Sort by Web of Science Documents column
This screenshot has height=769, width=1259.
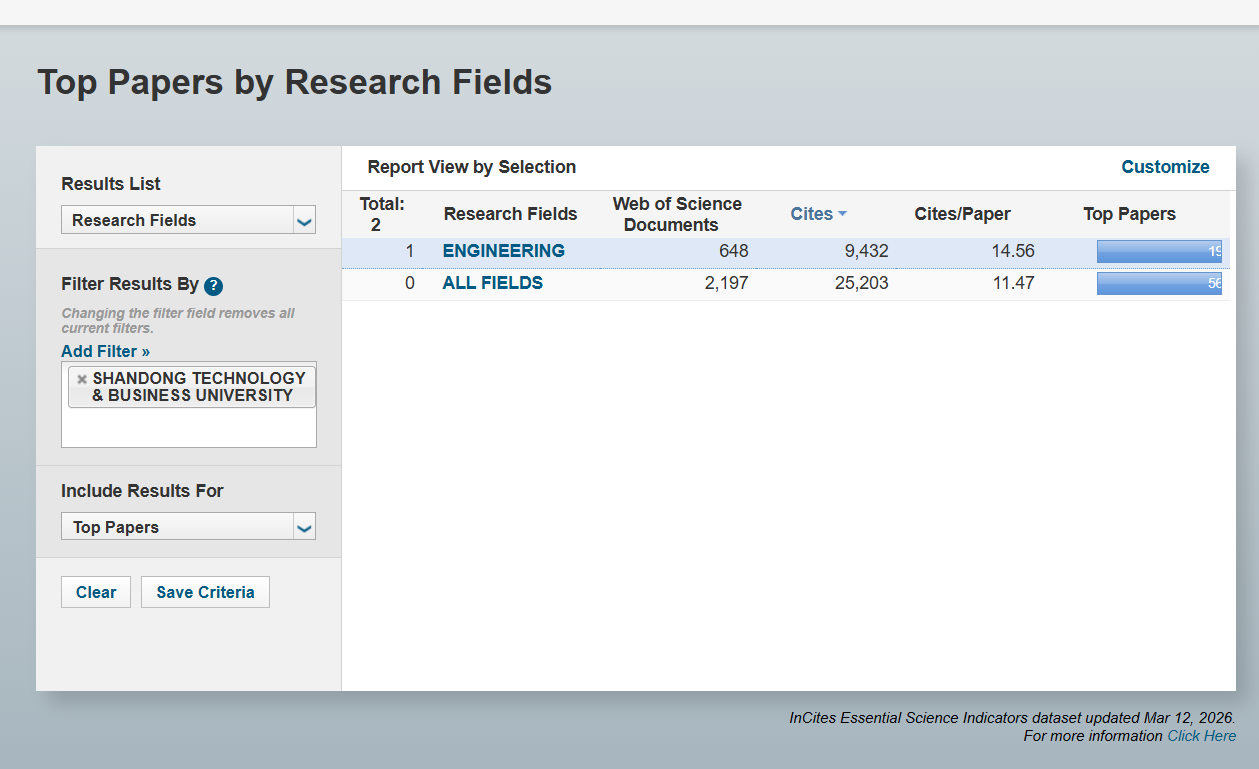677,214
